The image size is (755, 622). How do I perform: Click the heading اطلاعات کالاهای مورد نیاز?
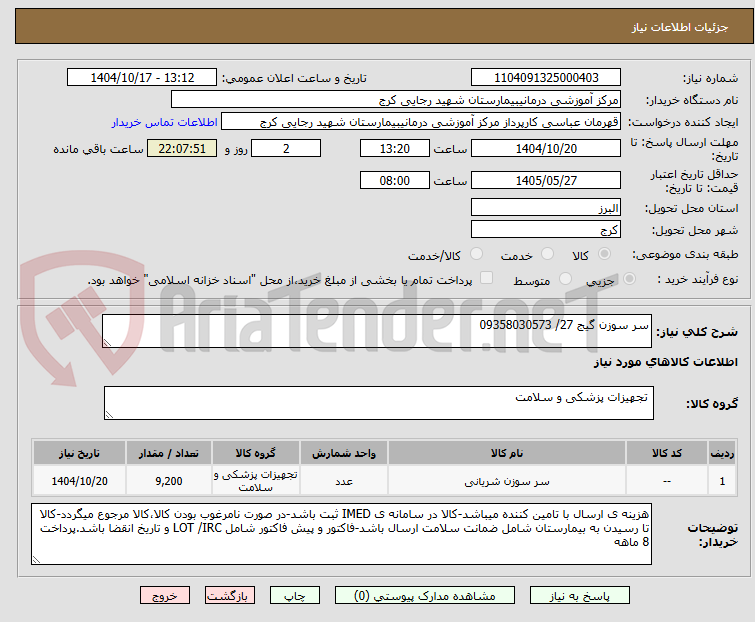[665, 362]
